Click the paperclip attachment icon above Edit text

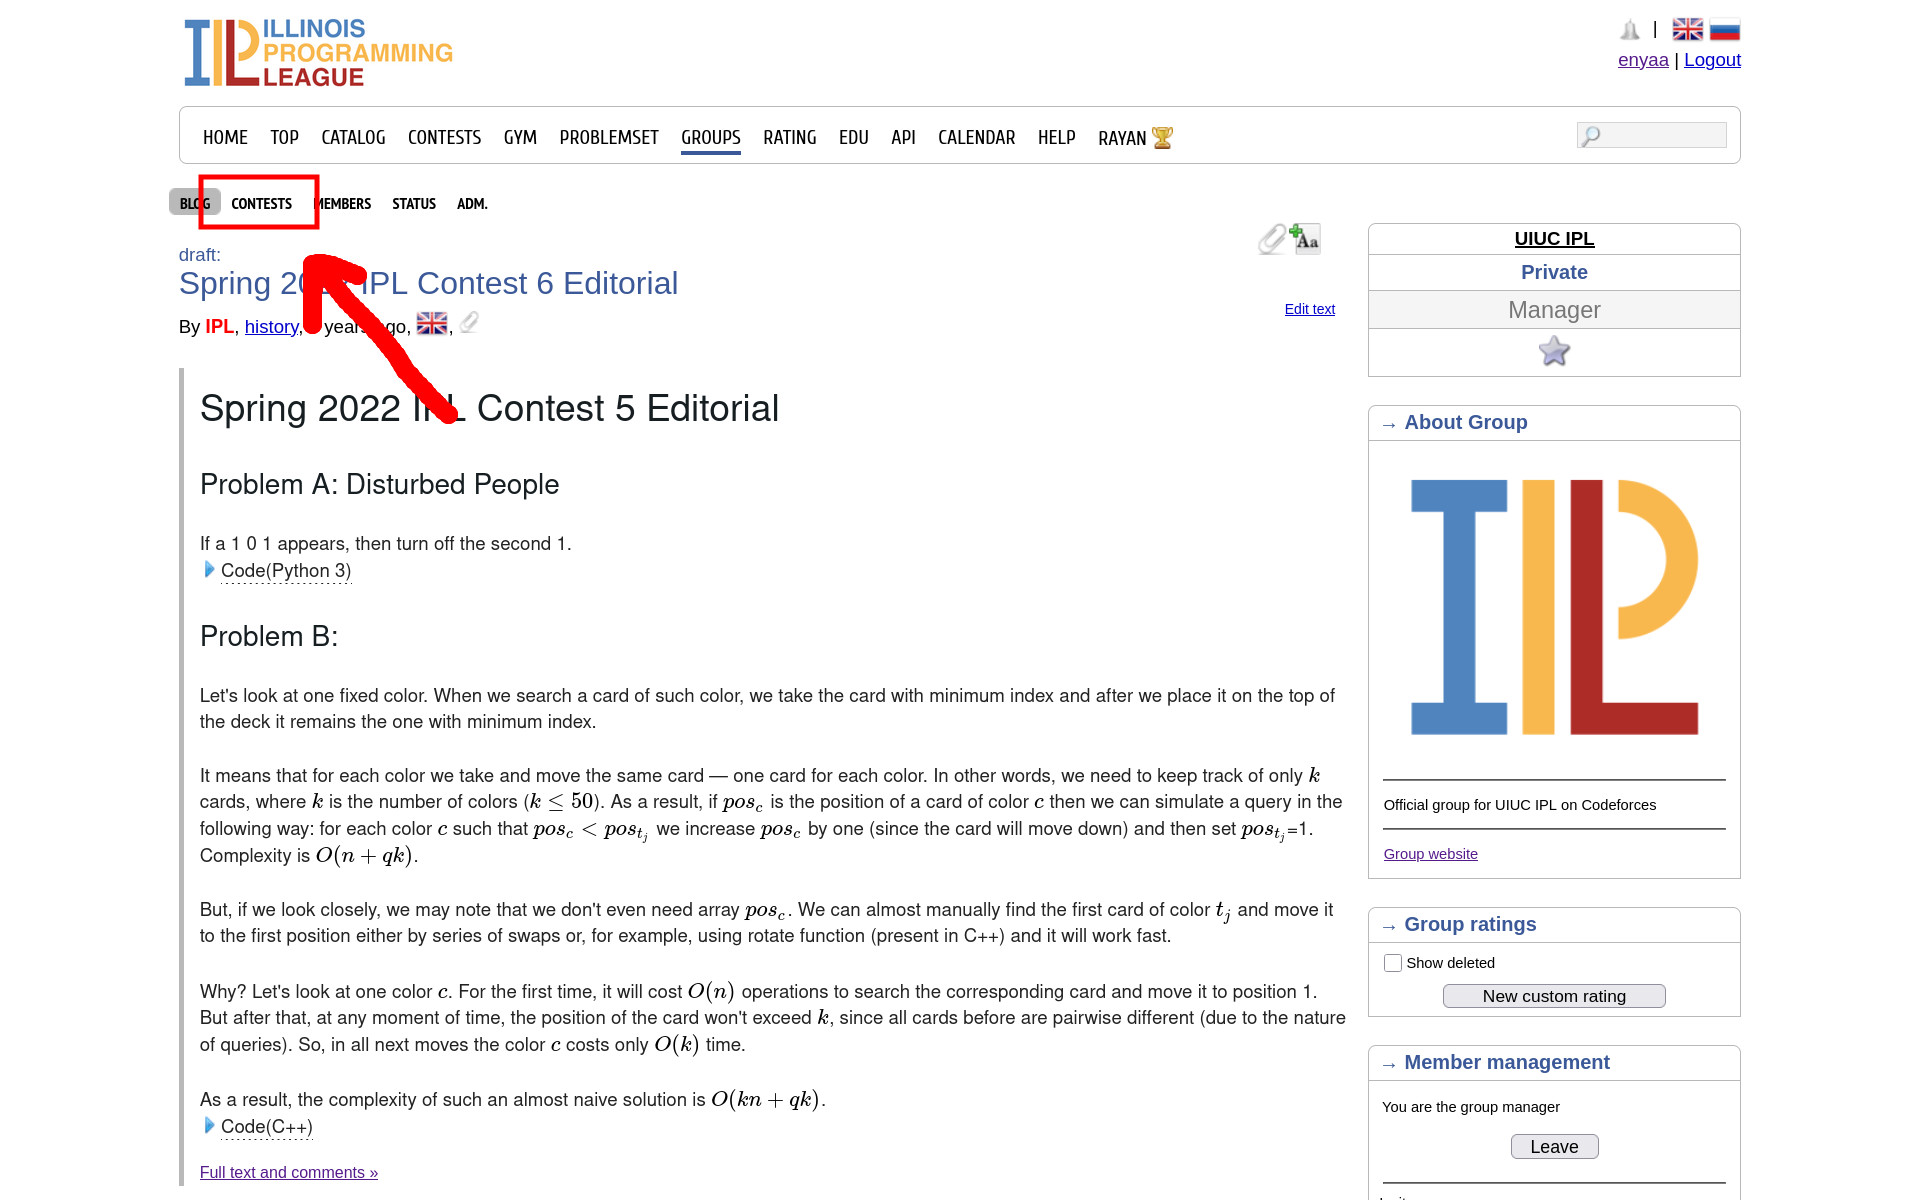(x=1271, y=239)
